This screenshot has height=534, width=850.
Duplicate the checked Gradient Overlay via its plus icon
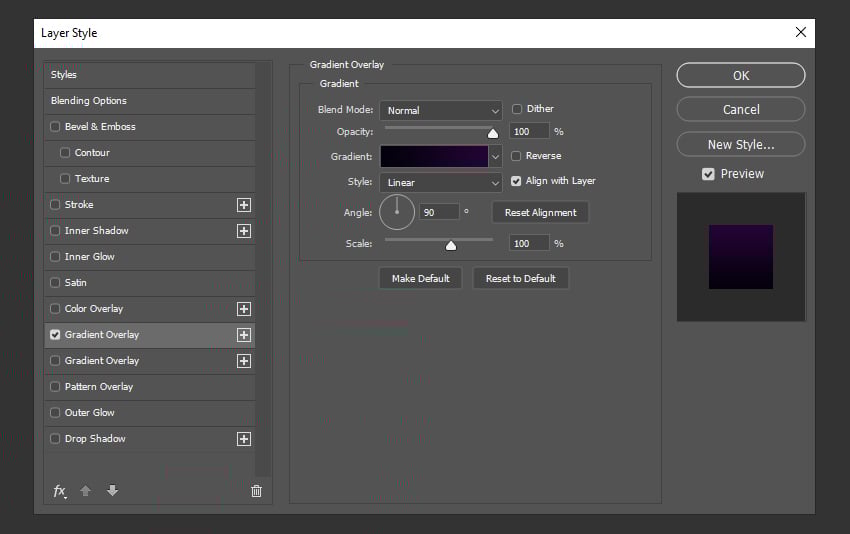click(x=244, y=335)
